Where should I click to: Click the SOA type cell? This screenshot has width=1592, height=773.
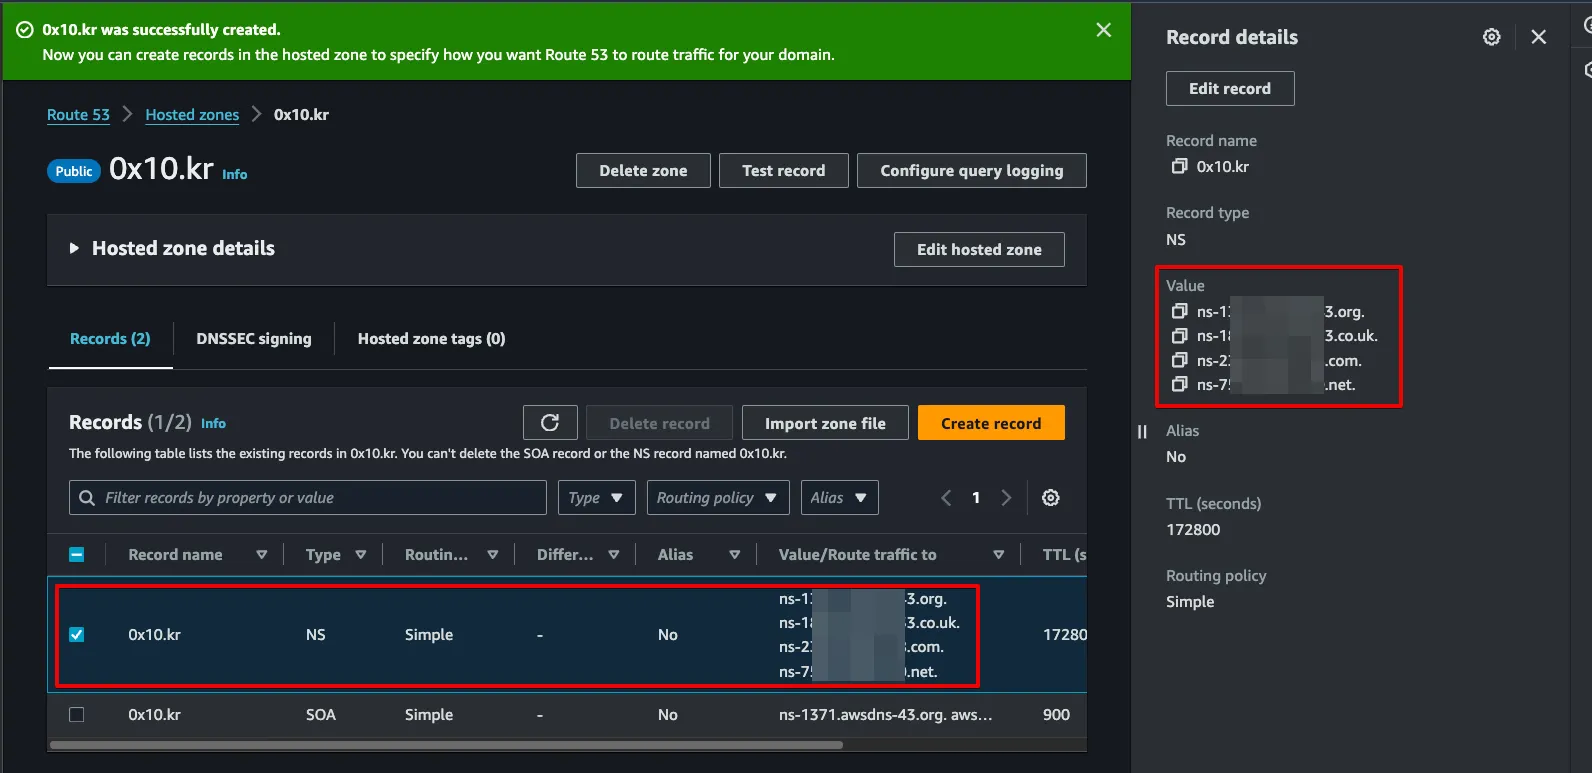coord(321,715)
